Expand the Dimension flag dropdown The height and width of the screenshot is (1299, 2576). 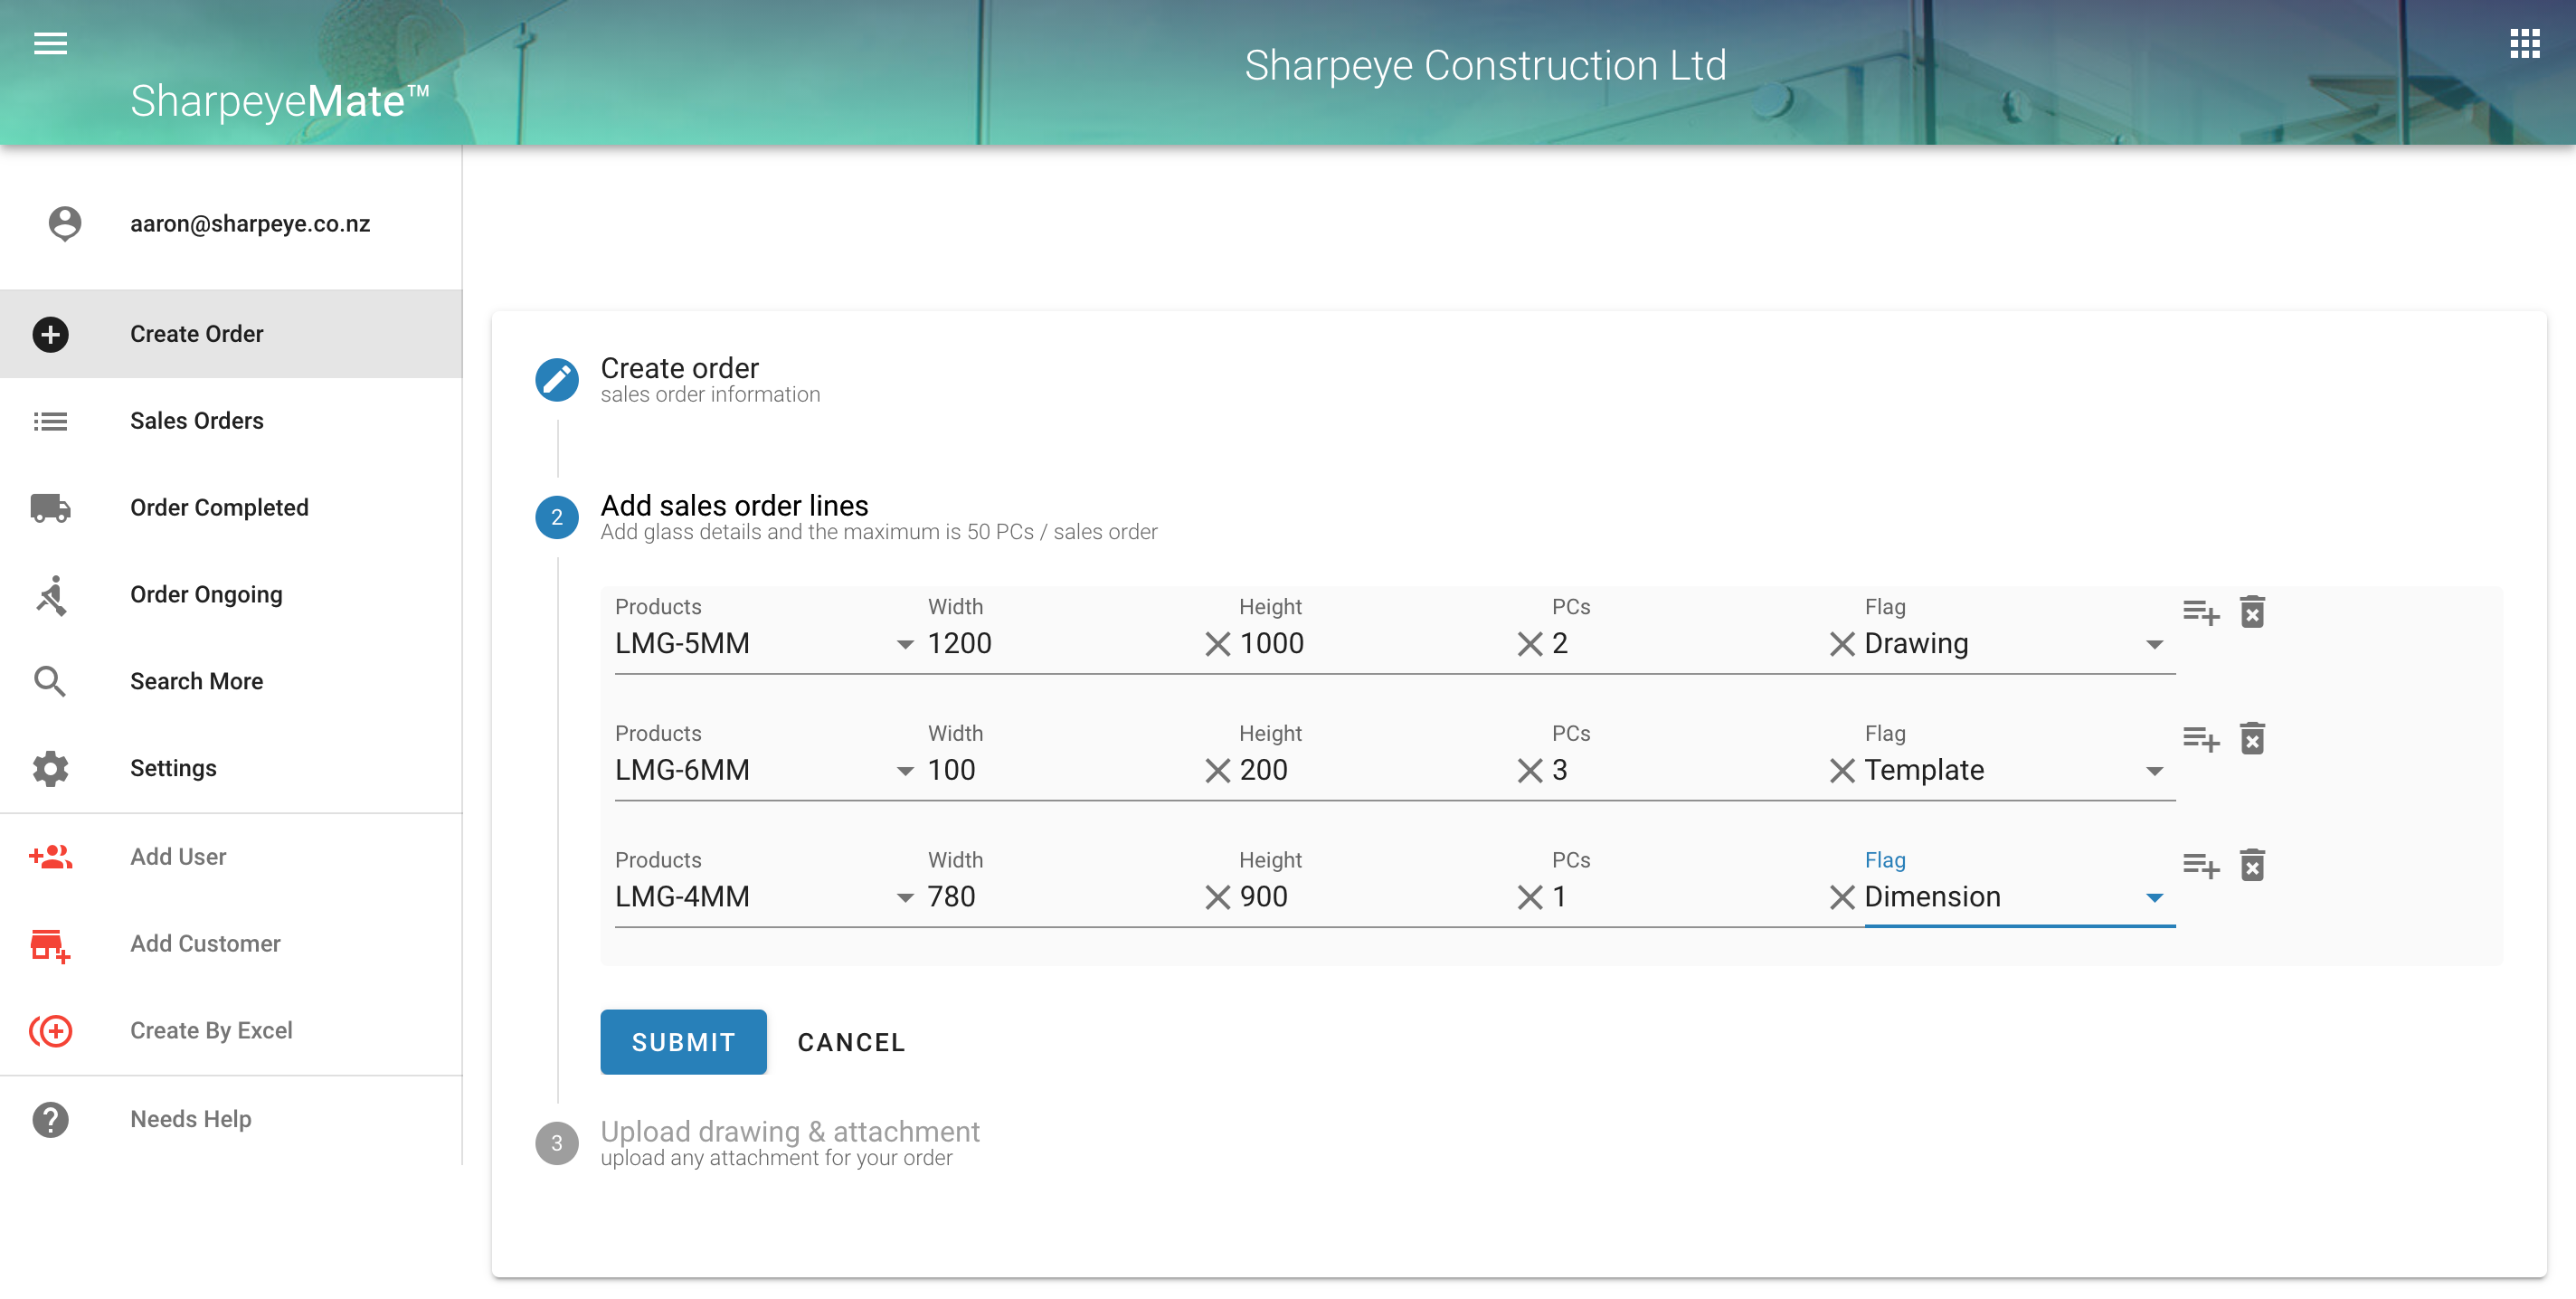(x=2154, y=898)
